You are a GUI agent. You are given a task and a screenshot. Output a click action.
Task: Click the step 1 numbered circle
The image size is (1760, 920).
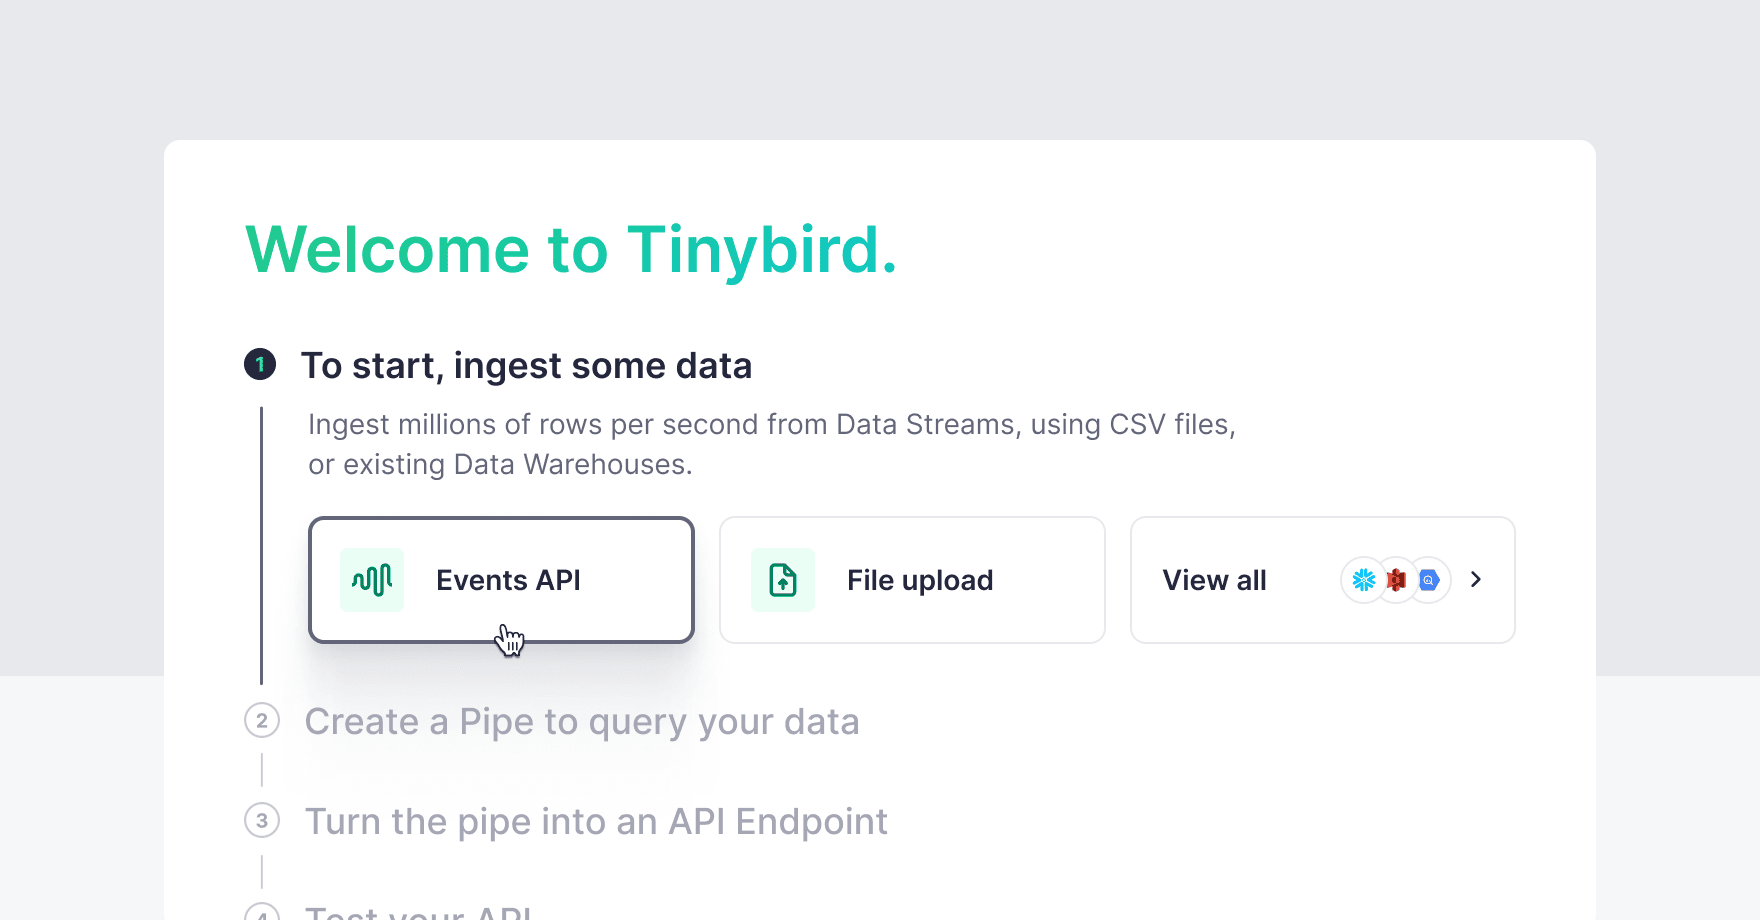(x=261, y=365)
